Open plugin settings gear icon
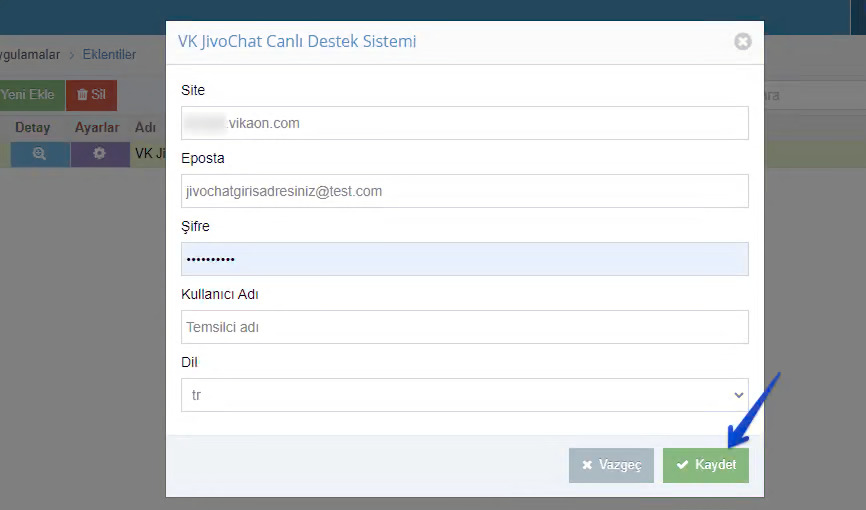This screenshot has height=510, width=866. [99, 154]
